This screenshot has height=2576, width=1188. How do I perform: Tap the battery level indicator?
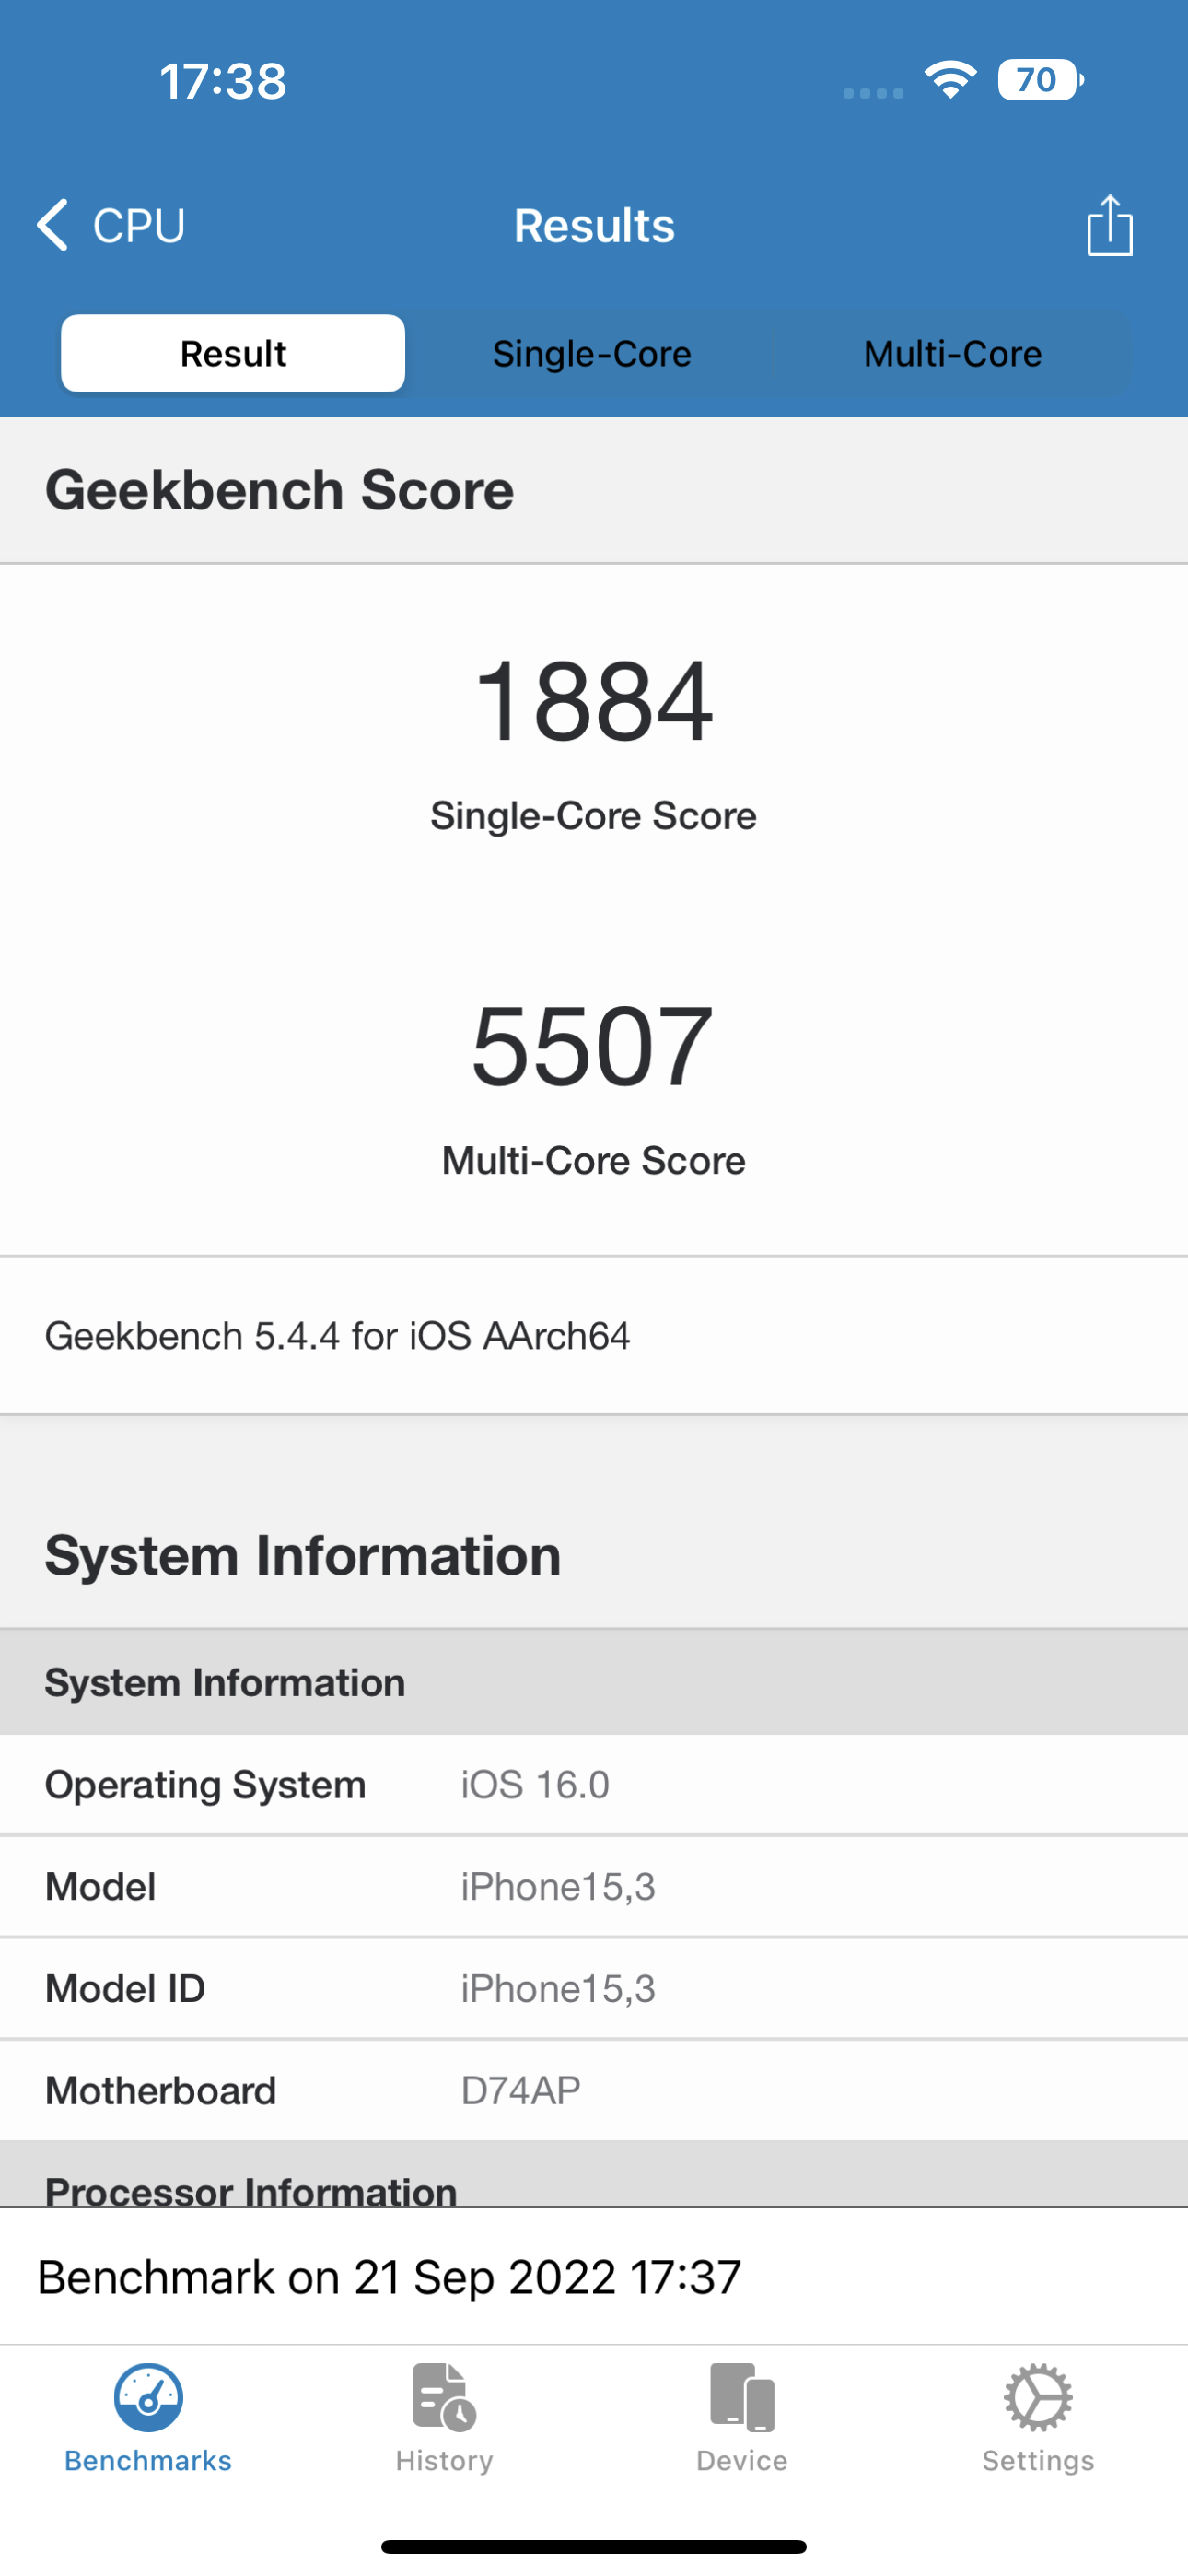1040,80
